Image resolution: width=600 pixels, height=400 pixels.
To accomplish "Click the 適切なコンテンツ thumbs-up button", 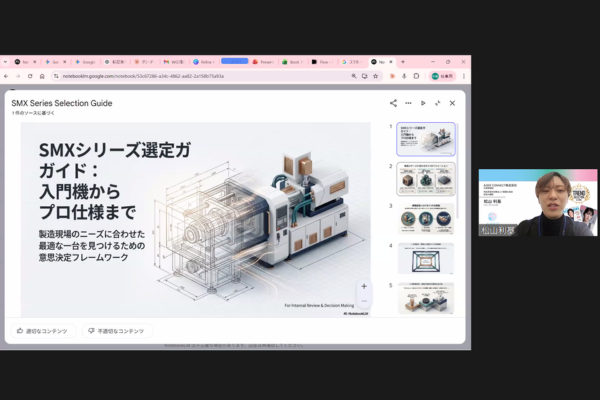I will [x=42, y=330].
